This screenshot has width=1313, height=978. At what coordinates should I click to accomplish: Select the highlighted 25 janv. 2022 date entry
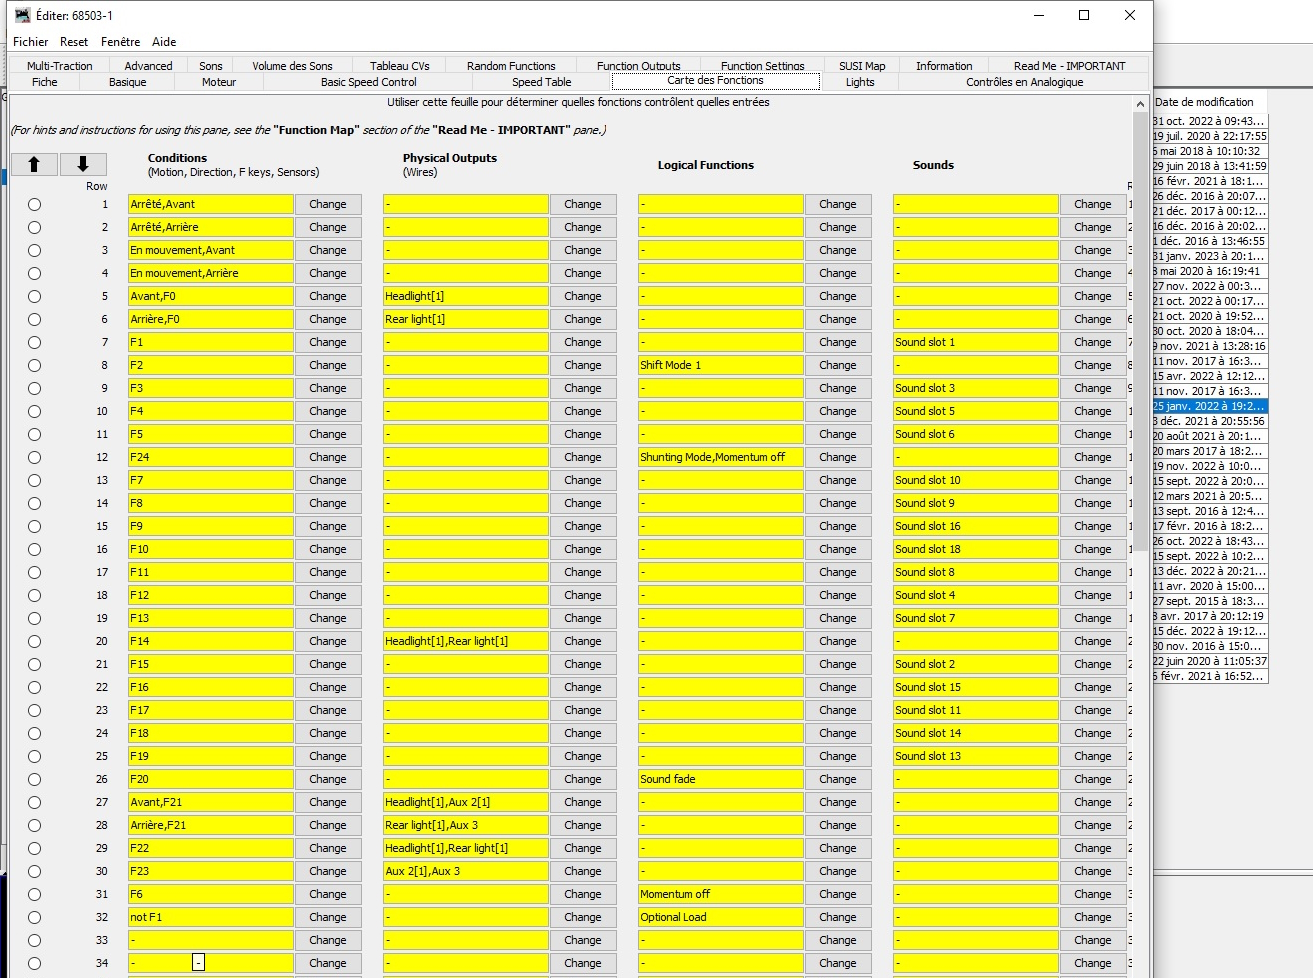pyautogui.click(x=1210, y=406)
